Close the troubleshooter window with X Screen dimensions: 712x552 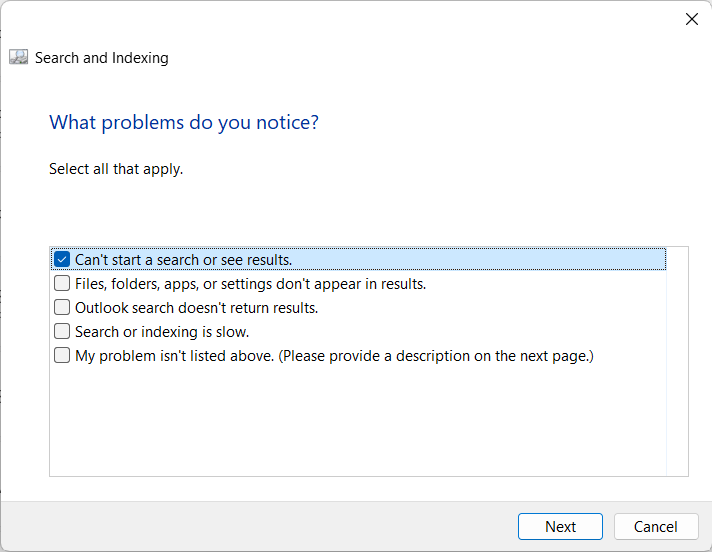pos(690,18)
